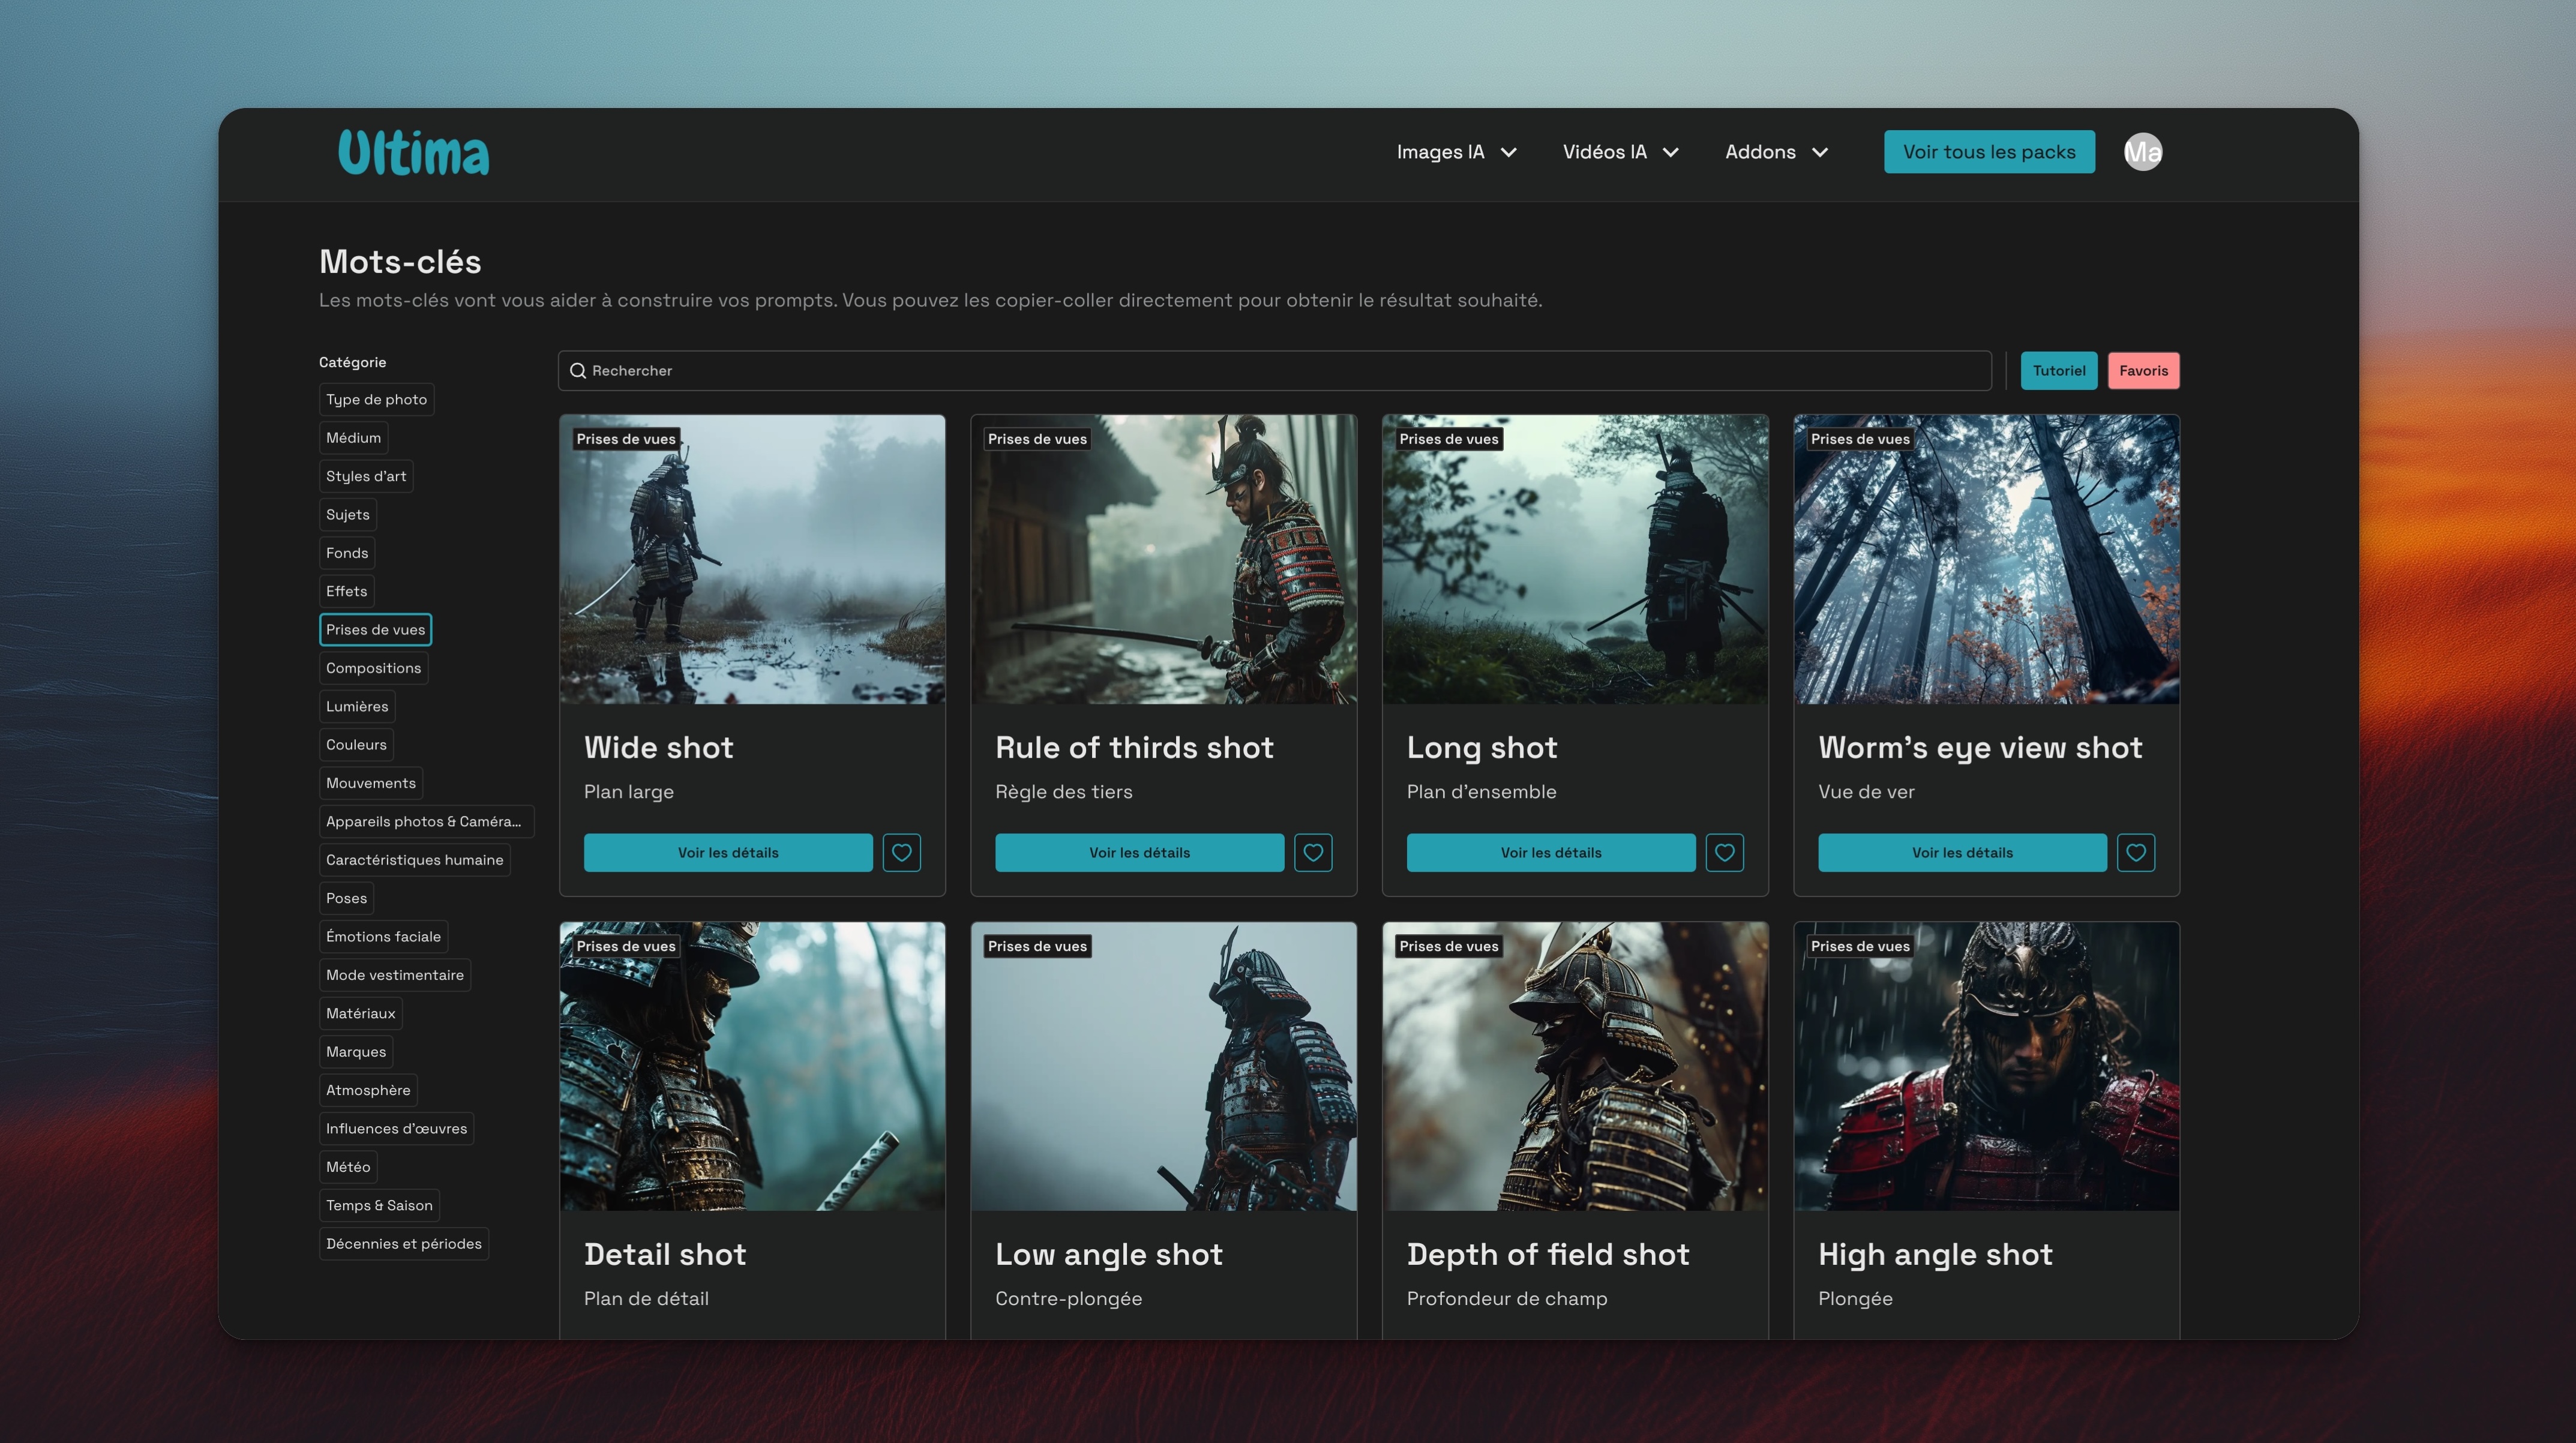Toggle heart on Worm's eye view shot
2576x1443 pixels.
[2135, 852]
